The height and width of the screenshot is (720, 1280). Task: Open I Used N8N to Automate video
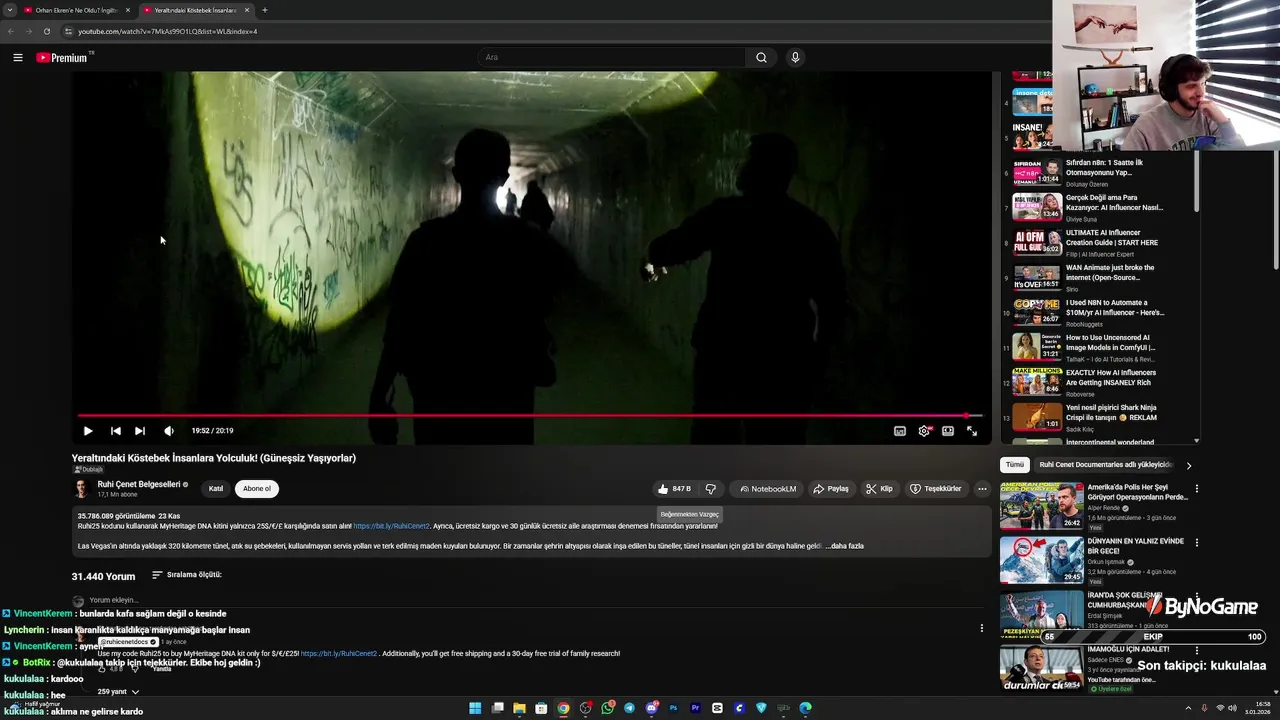(1115, 308)
